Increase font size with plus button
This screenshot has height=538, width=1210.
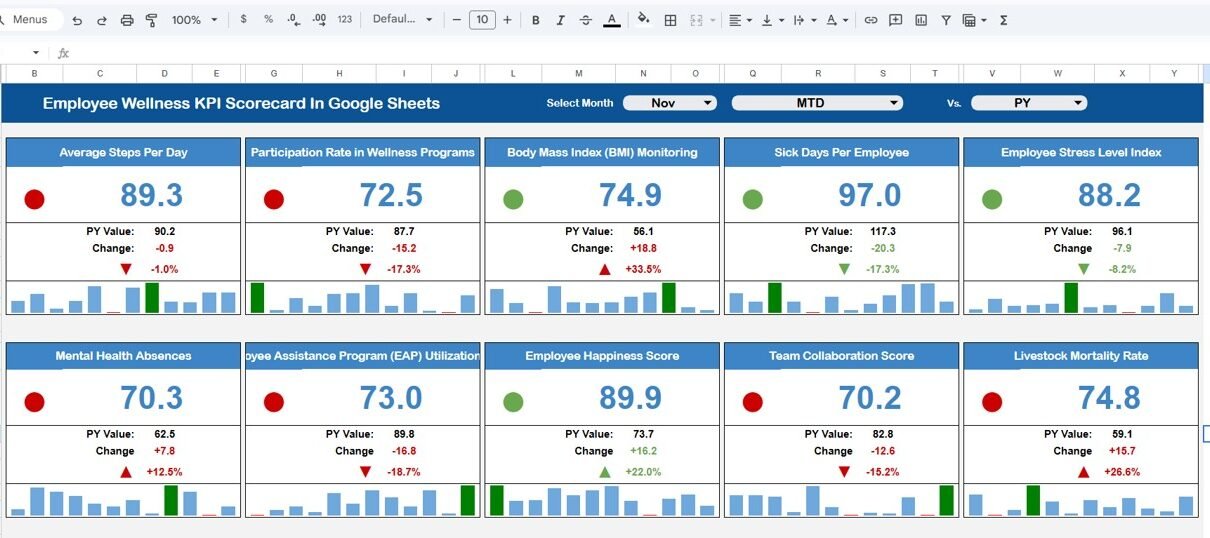[507, 20]
